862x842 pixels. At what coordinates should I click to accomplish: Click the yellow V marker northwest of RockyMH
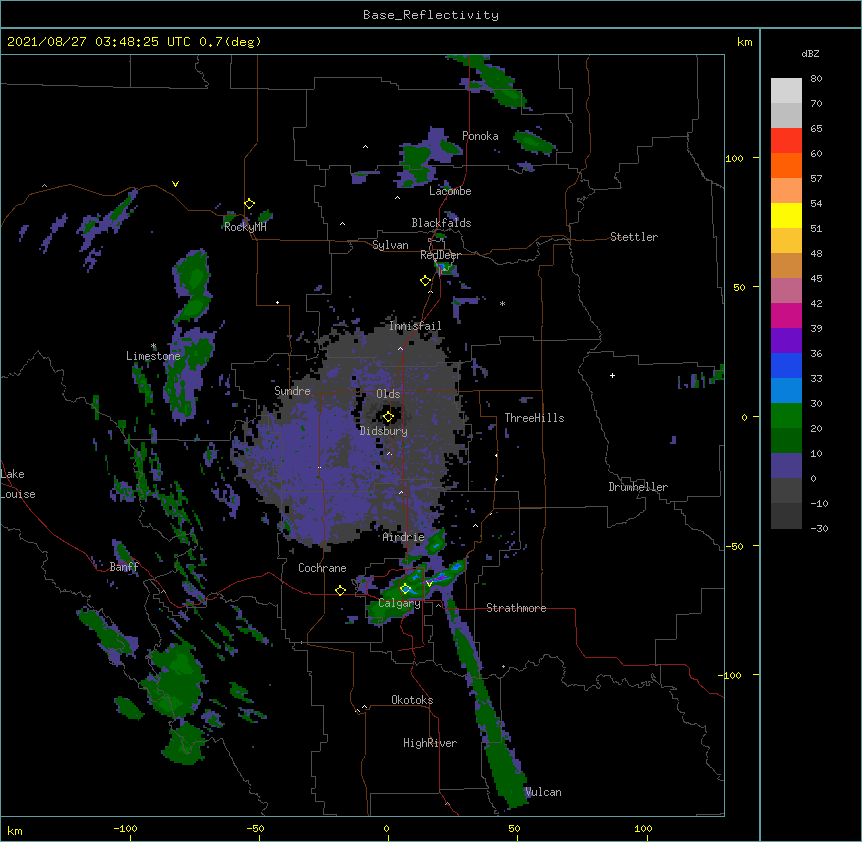pos(175,184)
